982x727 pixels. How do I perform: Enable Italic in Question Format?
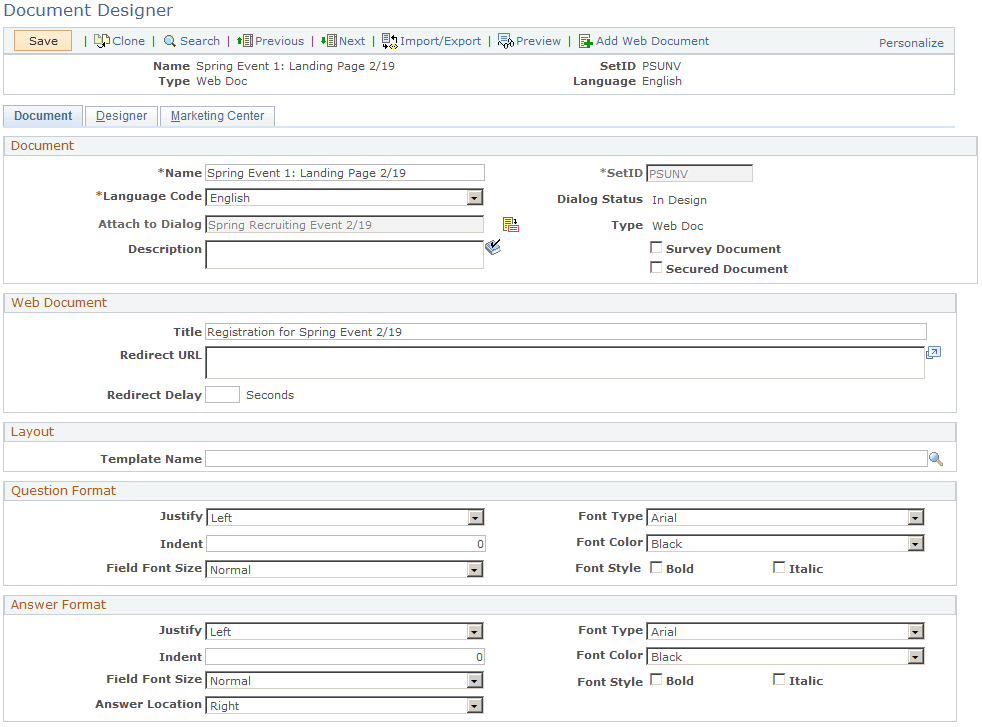(778, 568)
